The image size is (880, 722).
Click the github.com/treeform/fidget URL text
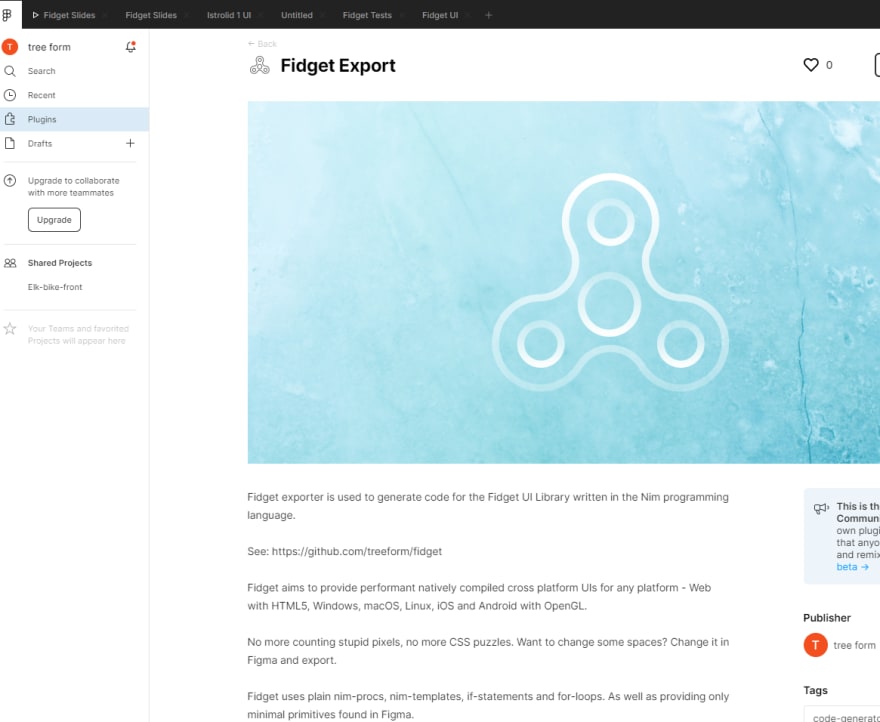(x=357, y=551)
